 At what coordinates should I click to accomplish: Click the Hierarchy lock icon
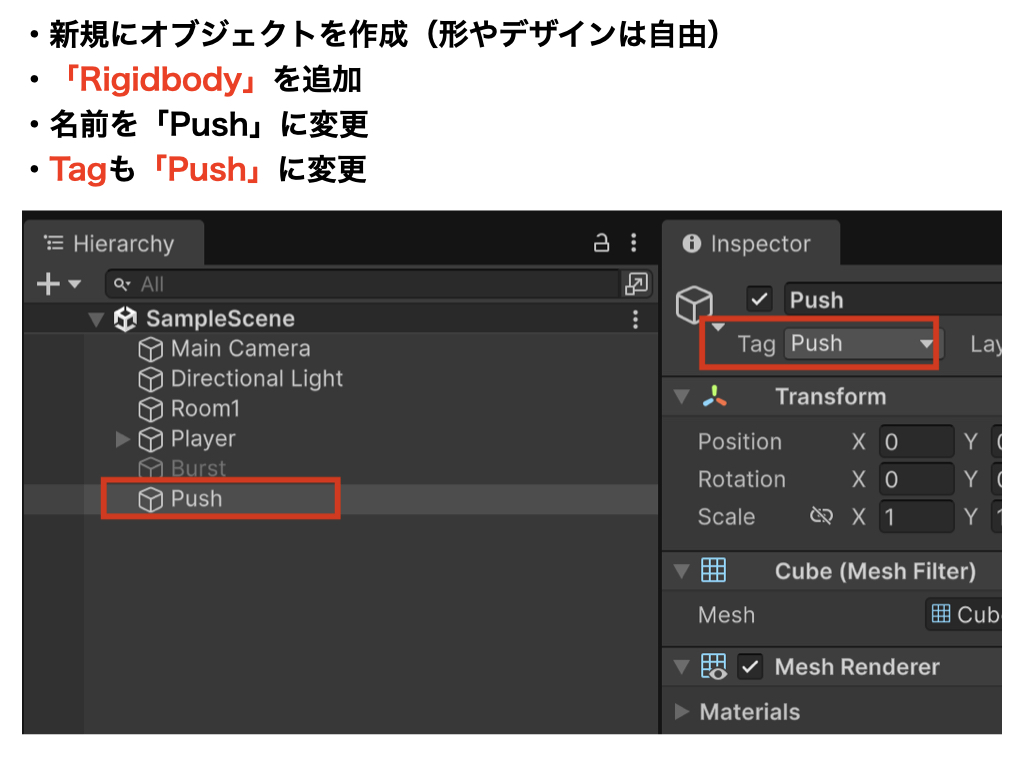click(x=601, y=243)
